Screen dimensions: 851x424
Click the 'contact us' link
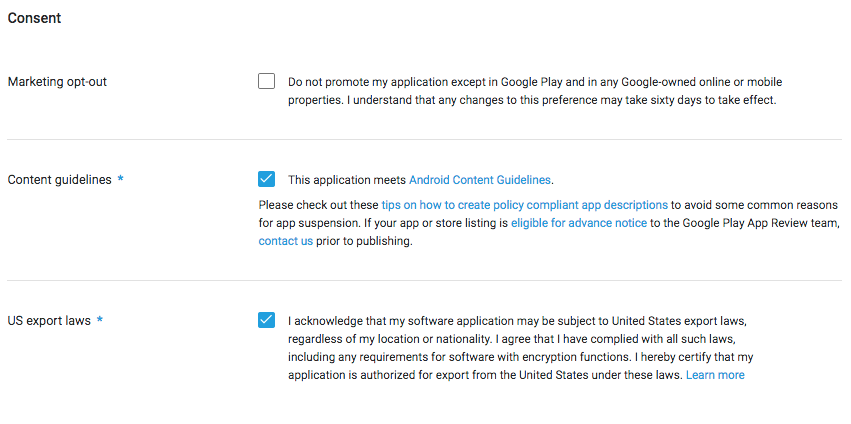tap(285, 241)
